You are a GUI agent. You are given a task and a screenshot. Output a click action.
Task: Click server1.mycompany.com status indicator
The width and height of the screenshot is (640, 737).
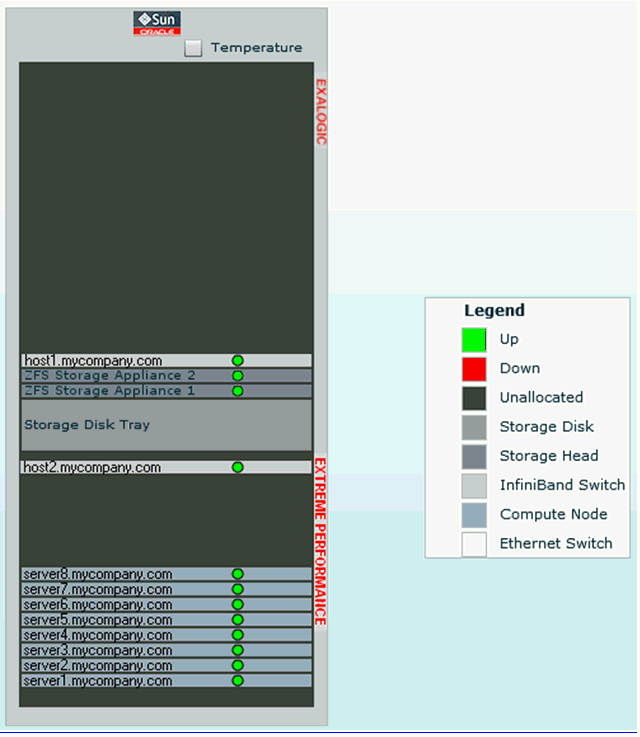tap(238, 681)
